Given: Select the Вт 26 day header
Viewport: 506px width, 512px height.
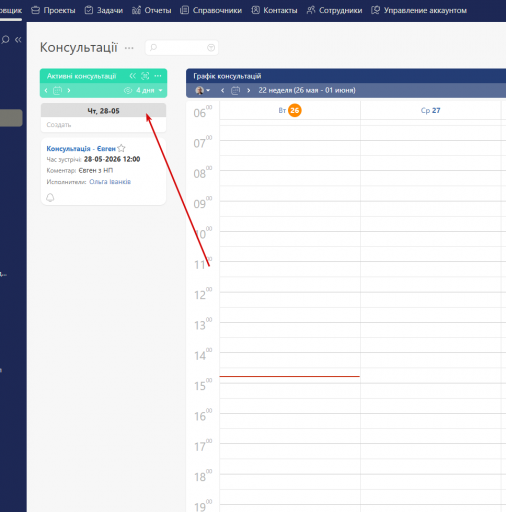Looking at the screenshot, I should tap(290, 110).
